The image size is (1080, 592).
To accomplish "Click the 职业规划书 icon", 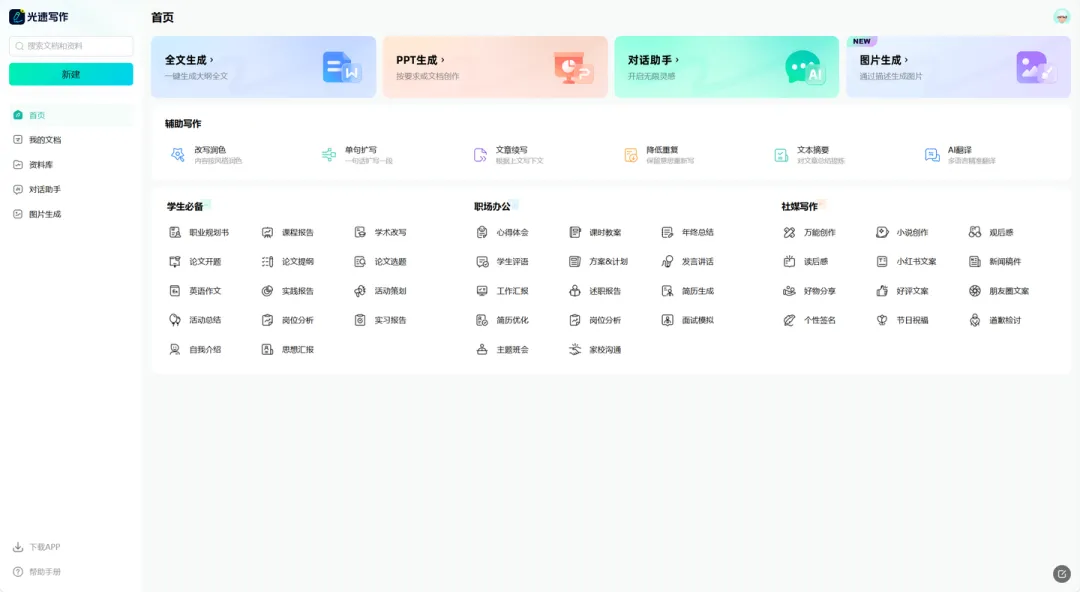I will click(x=175, y=233).
